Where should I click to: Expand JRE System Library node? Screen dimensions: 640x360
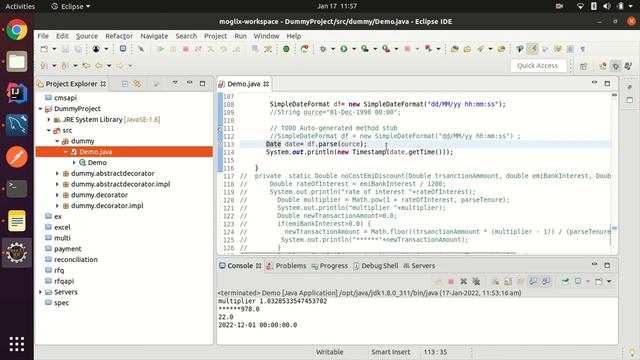pos(49,120)
